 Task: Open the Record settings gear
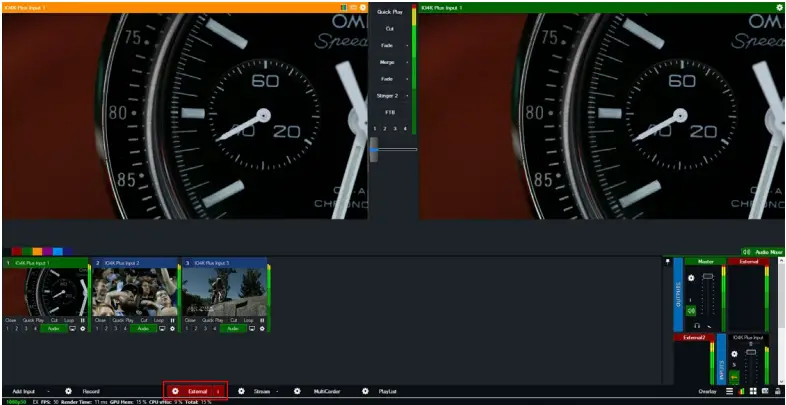click(x=68, y=391)
